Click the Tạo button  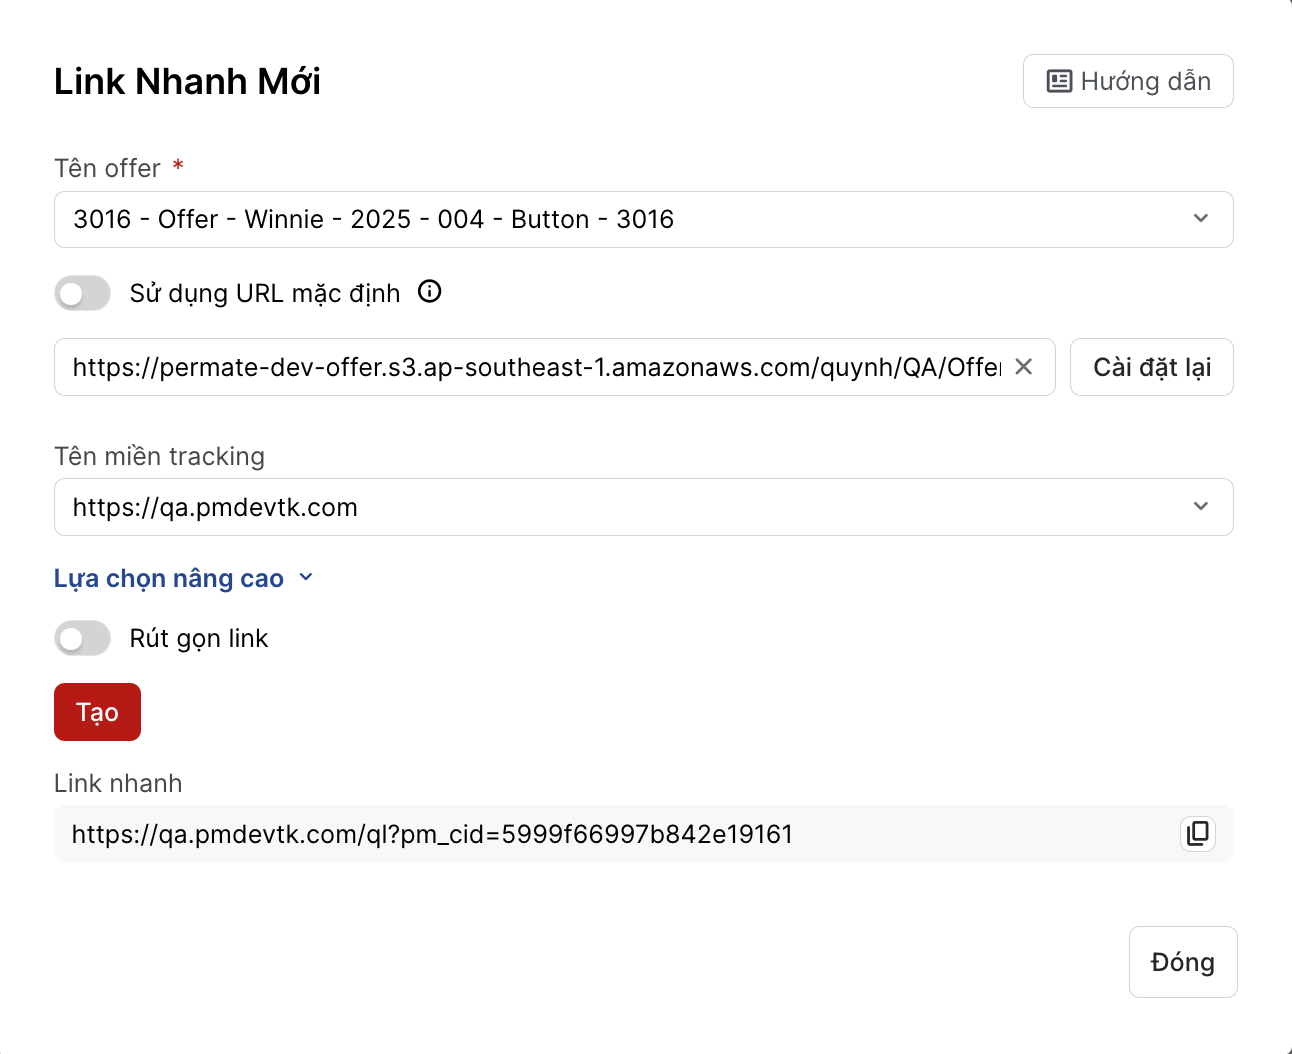tap(97, 712)
